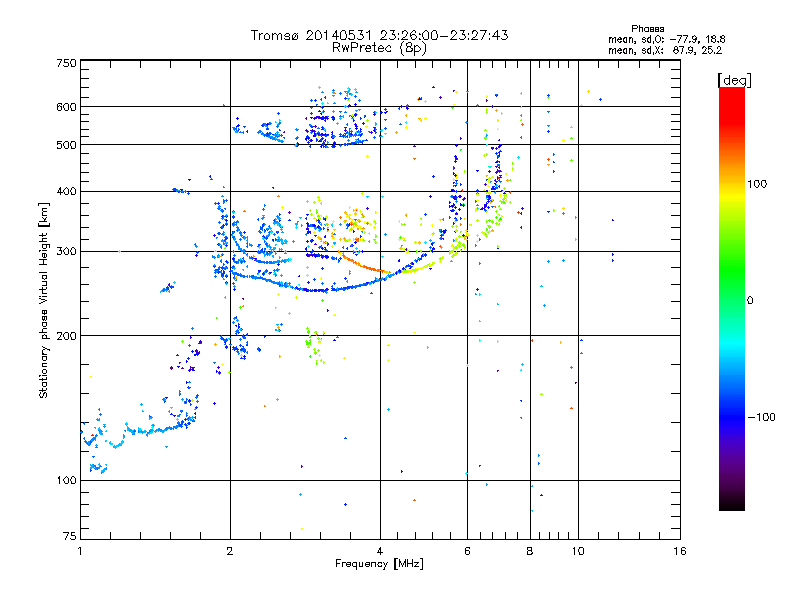Click the 10 MHz frequency tick label
800x600 pixels.
[578, 551]
